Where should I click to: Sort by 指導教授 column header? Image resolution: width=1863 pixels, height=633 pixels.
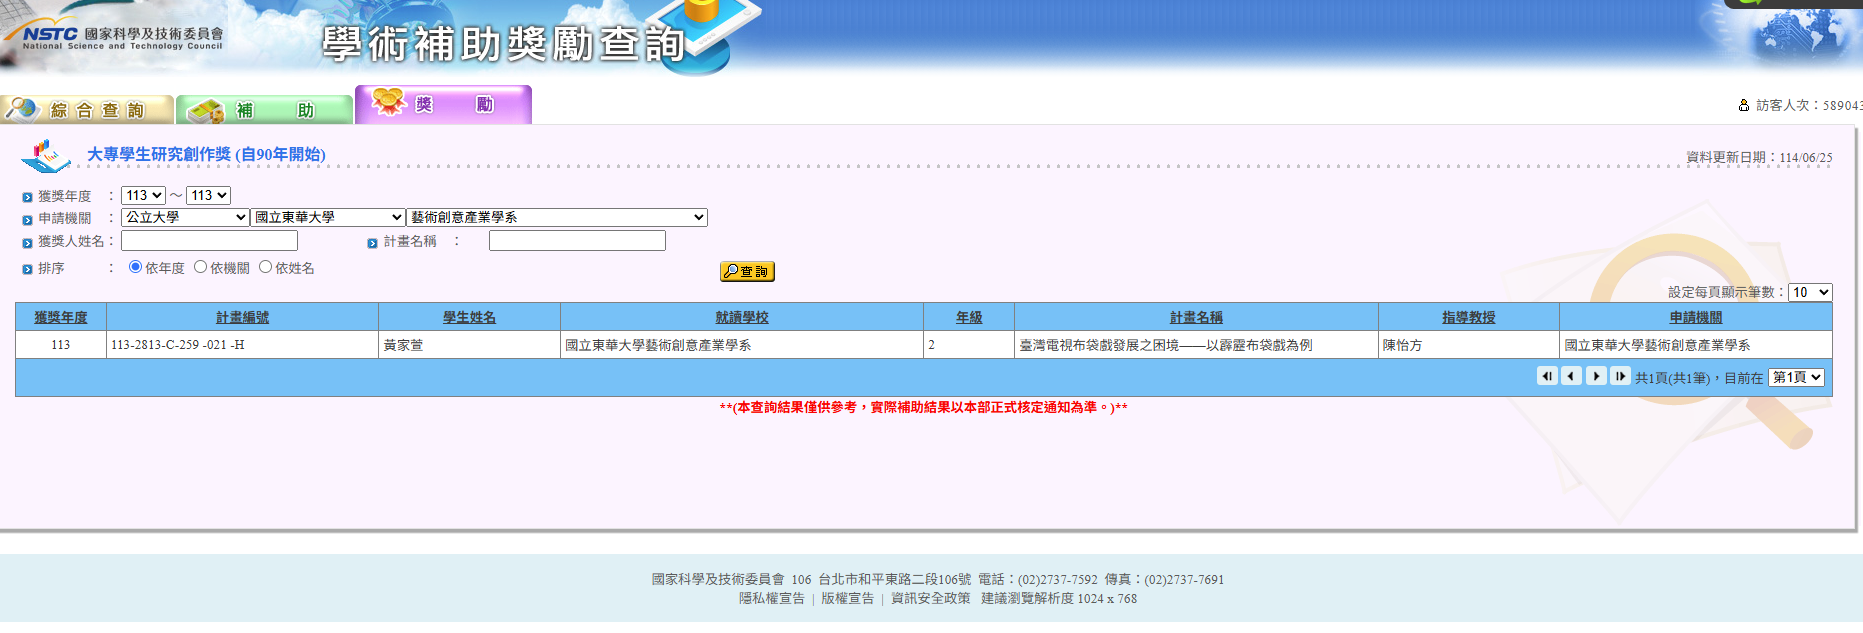click(1469, 317)
